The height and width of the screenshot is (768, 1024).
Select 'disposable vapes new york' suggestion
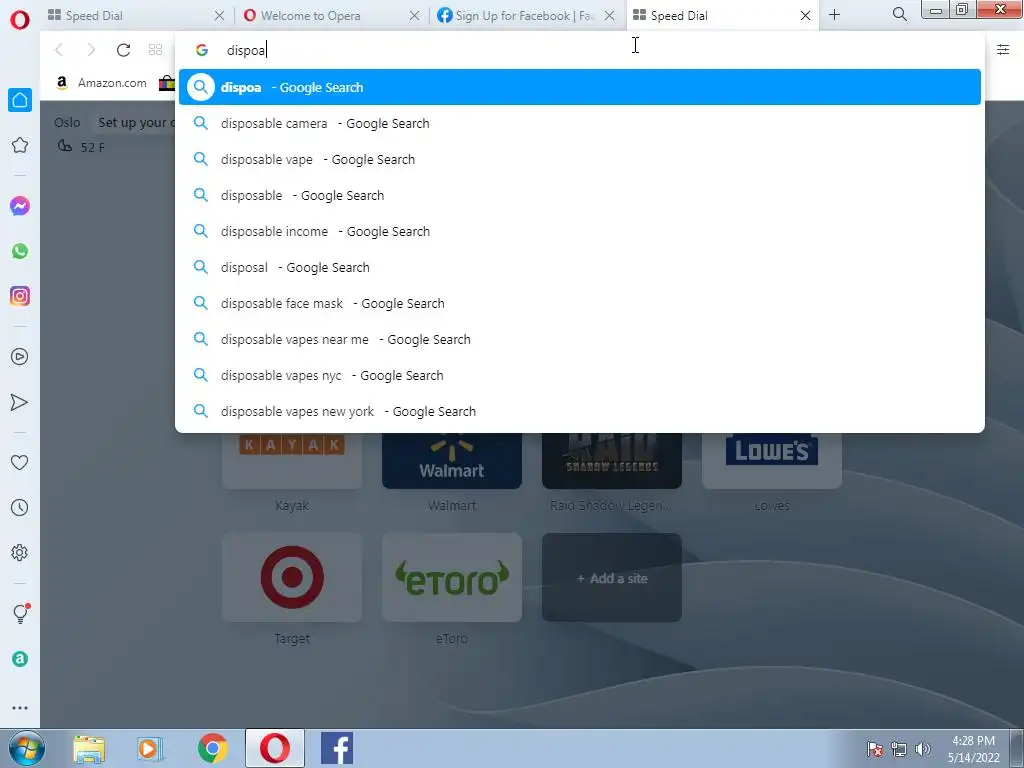point(580,411)
